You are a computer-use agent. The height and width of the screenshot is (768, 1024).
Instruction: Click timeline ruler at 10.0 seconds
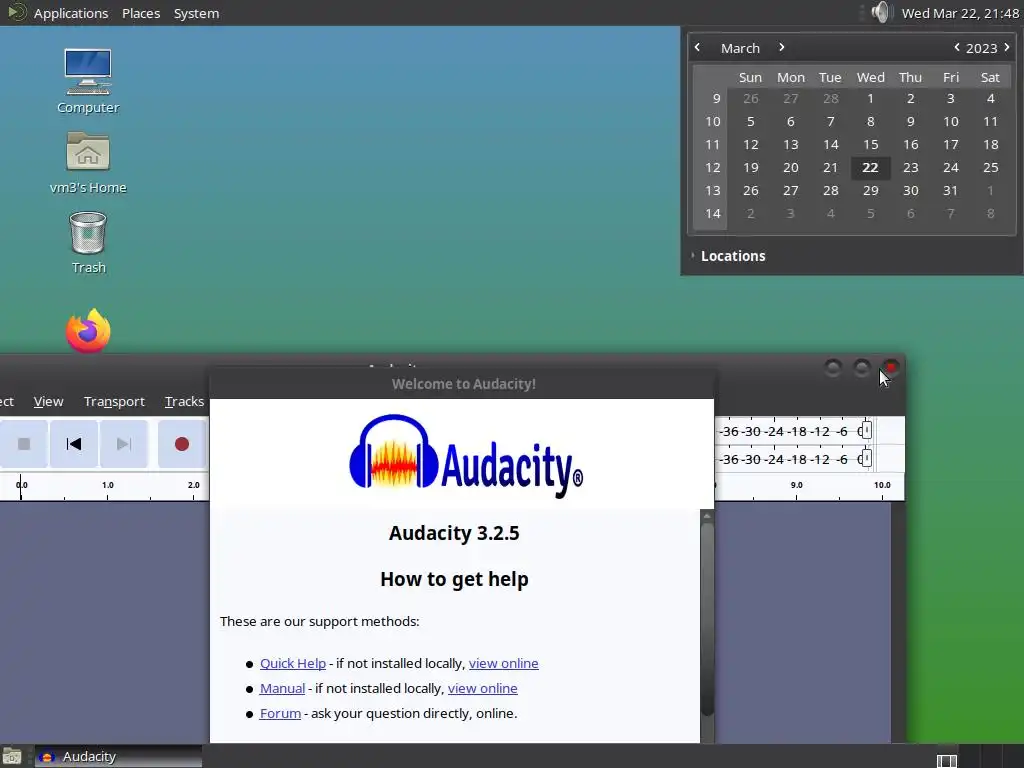882,485
